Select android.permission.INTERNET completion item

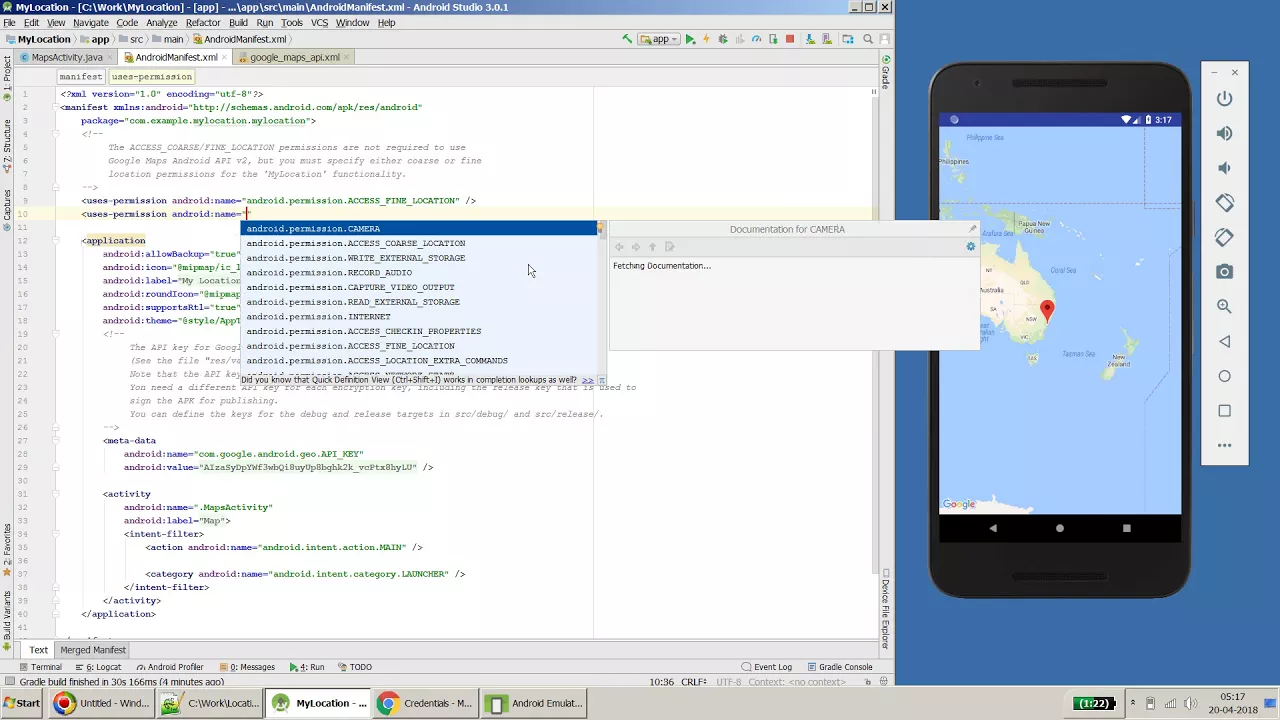[419, 316]
